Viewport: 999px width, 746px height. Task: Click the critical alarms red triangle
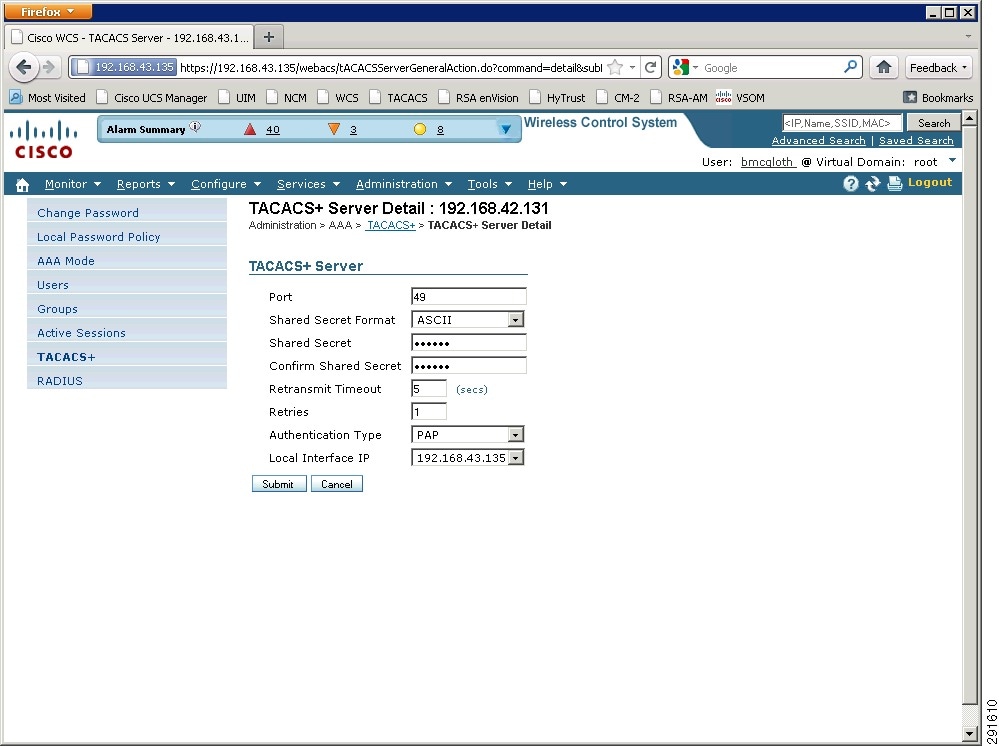click(x=250, y=129)
